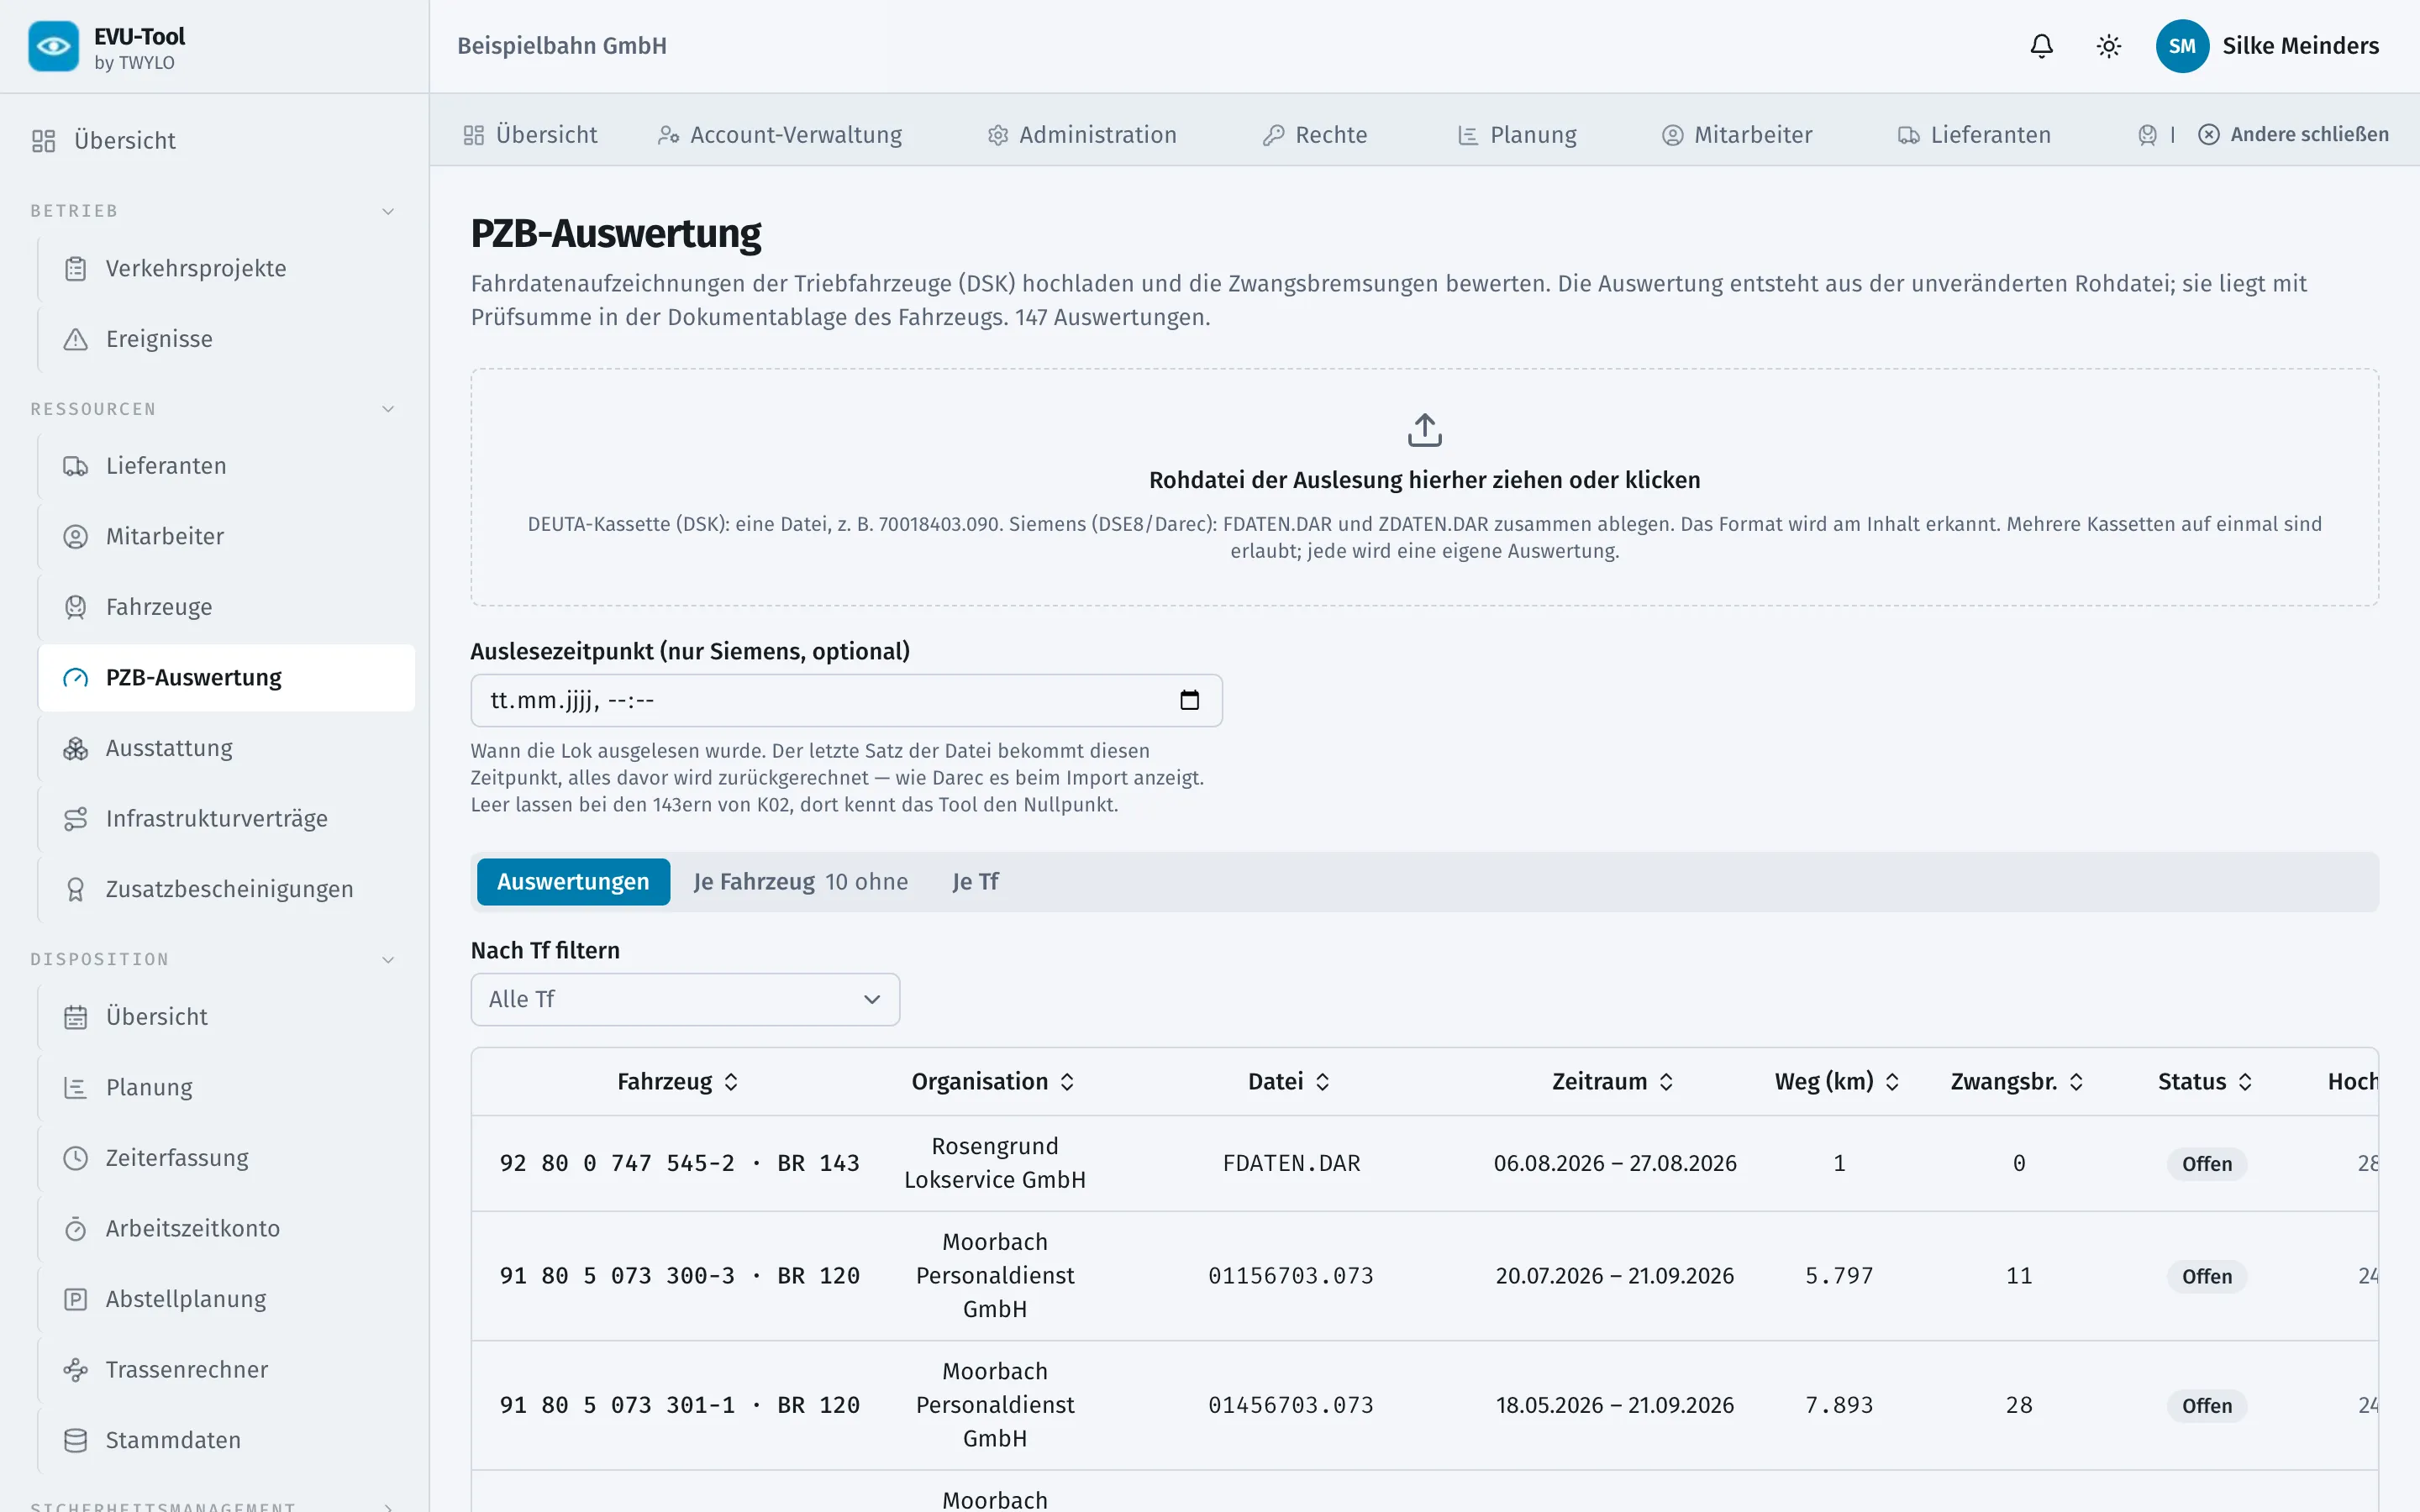Switch to Mitarbeiter top tab
Viewport: 2420px width, 1512px height.
pos(1737,135)
